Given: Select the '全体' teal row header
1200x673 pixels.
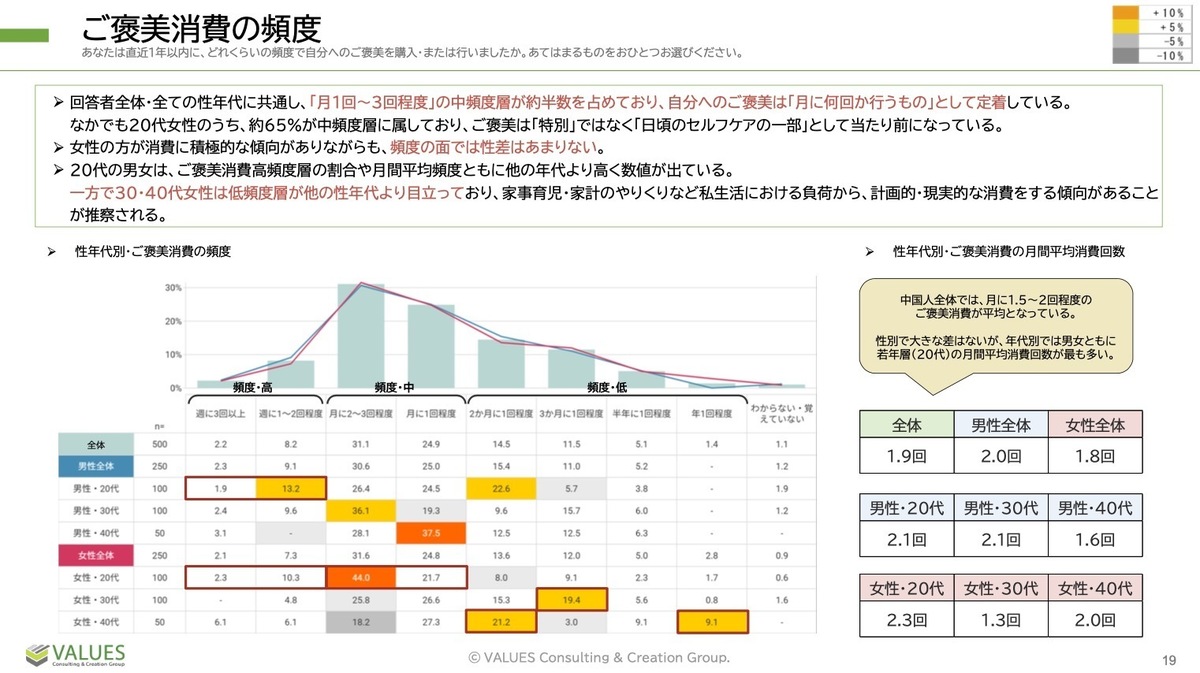Looking at the screenshot, I should [97, 443].
